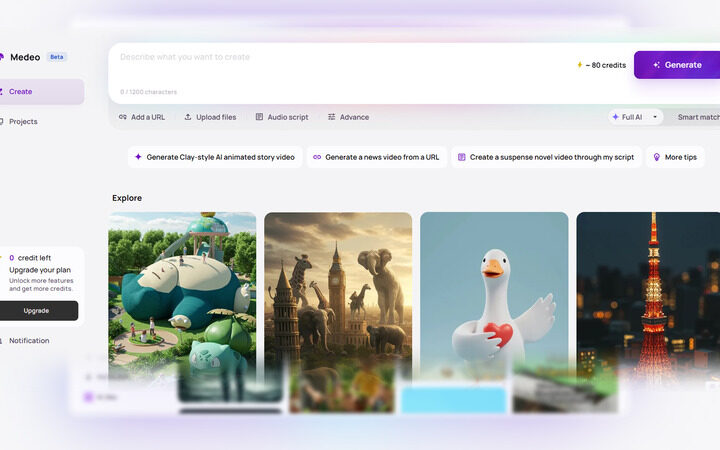Viewport: 720px width, 450px height.
Task: Click the link icon on the news video chip
Action: click(x=317, y=157)
